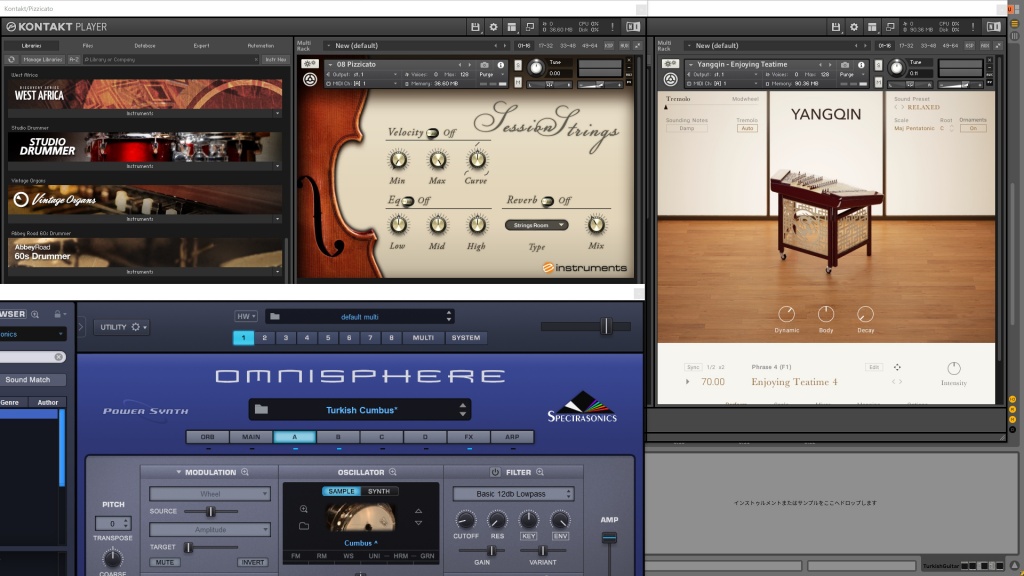Expand the UTILITY menu in Omnisphere
The width and height of the screenshot is (1024, 576).
point(123,327)
